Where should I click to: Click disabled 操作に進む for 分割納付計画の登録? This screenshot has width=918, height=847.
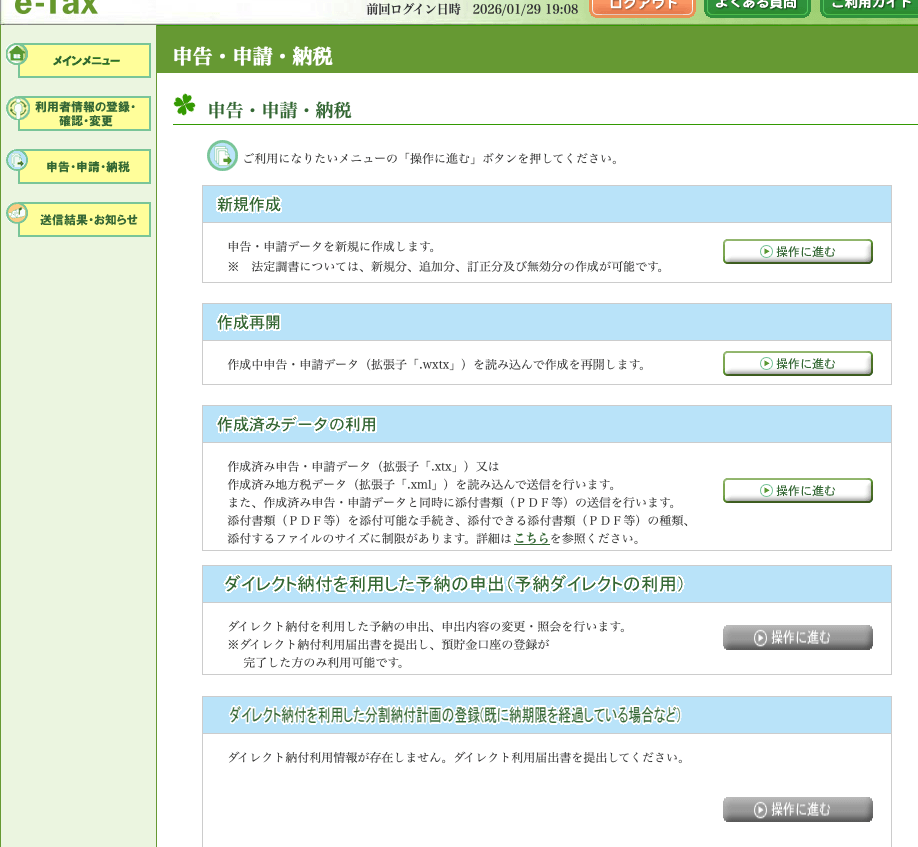tap(797, 810)
